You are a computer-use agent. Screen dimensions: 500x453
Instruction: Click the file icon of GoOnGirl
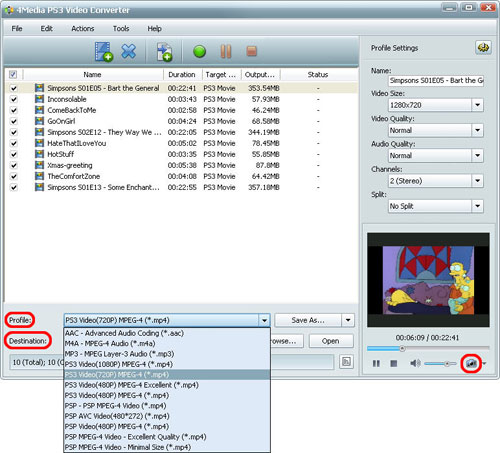point(39,121)
